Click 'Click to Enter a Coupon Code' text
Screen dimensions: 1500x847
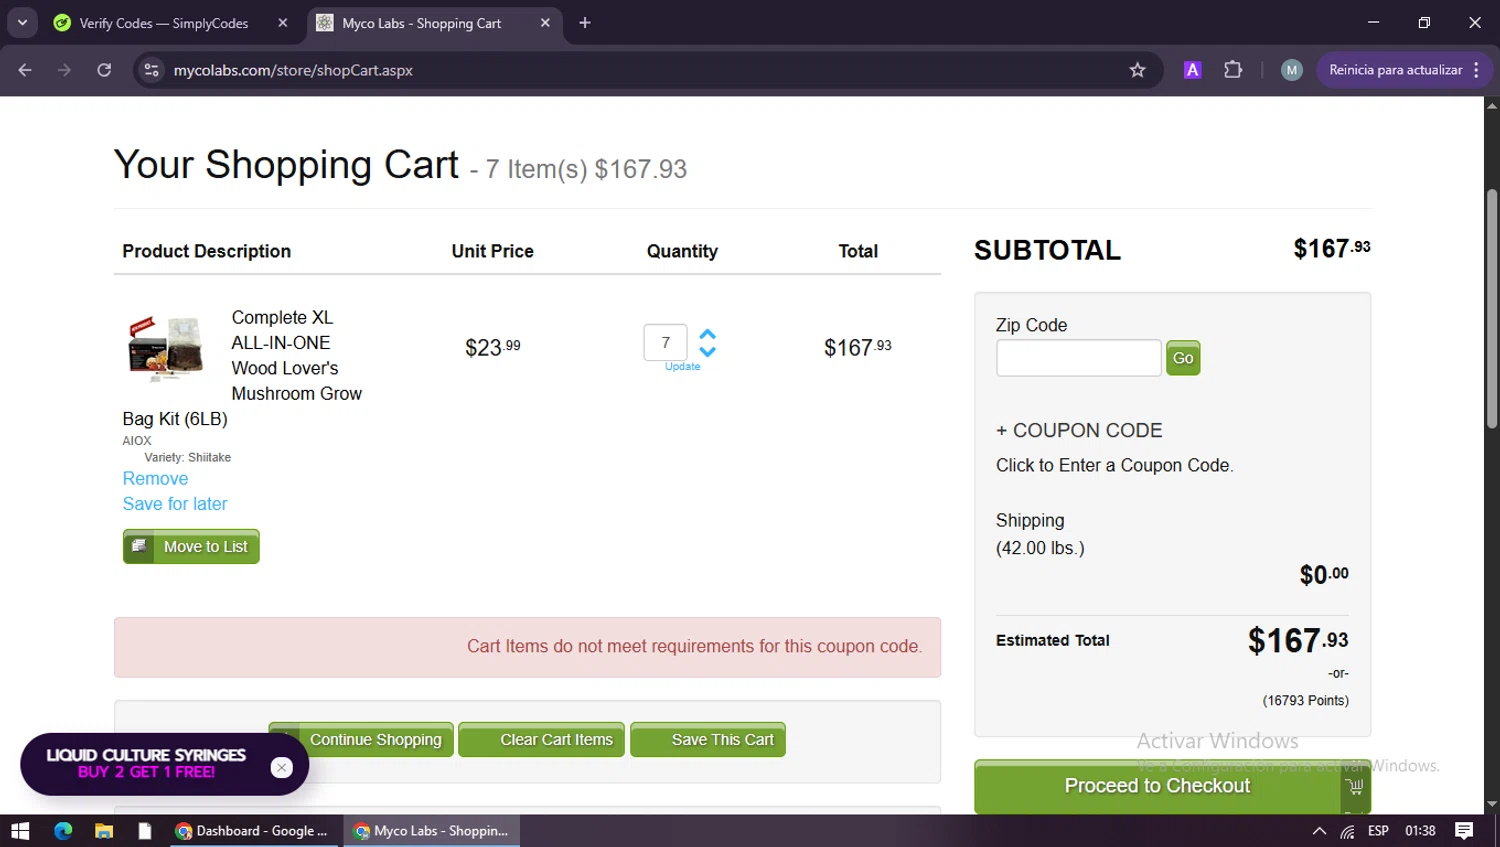(1114, 465)
